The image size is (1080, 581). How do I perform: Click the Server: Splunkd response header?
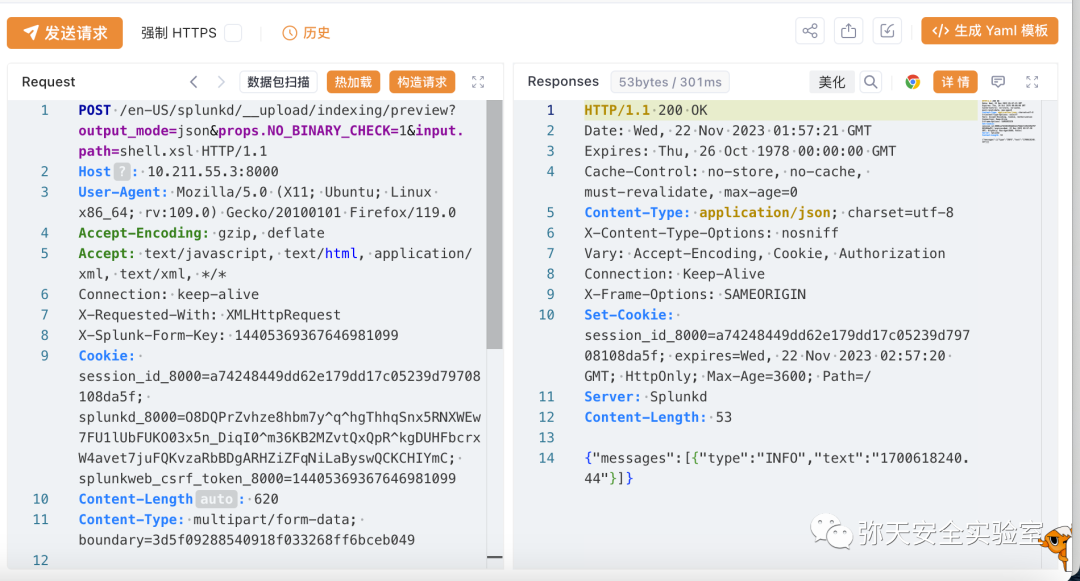645,397
